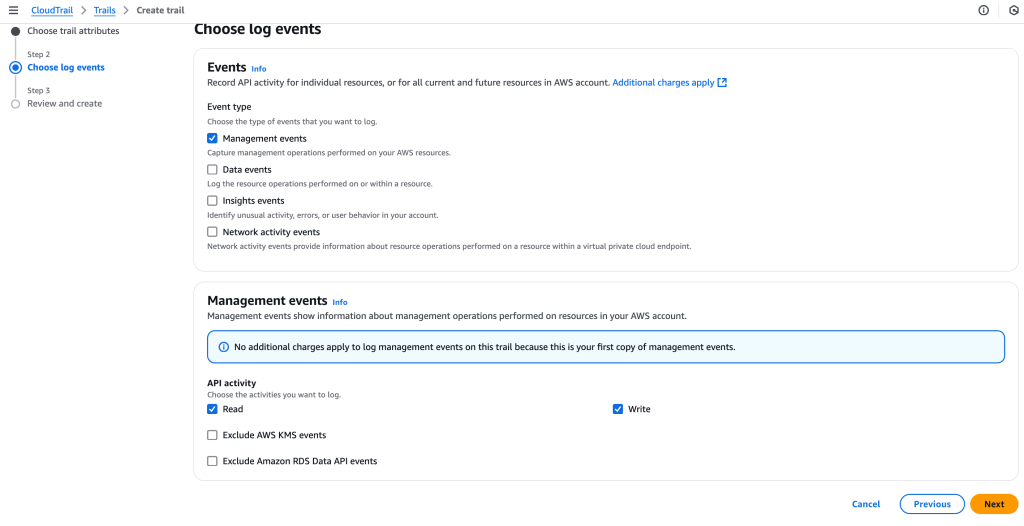
Task: Click the Step 2 active circle indicator
Action: click(x=15, y=68)
